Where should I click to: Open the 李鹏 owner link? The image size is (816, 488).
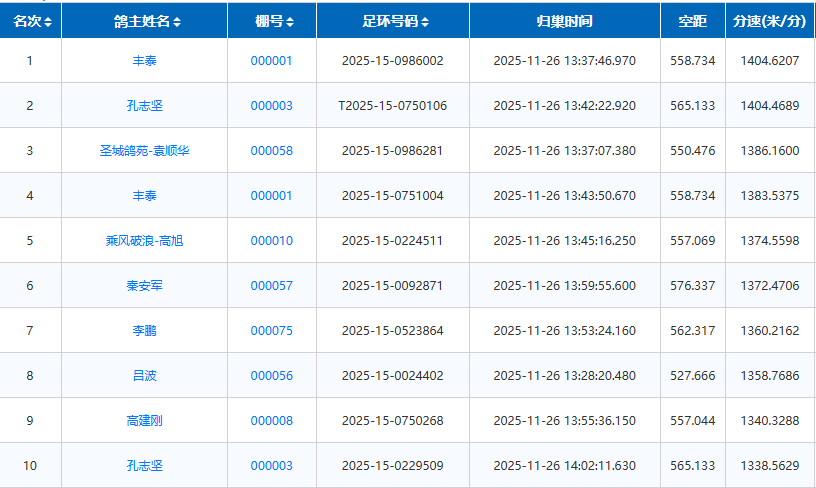[x=144, y=331]
